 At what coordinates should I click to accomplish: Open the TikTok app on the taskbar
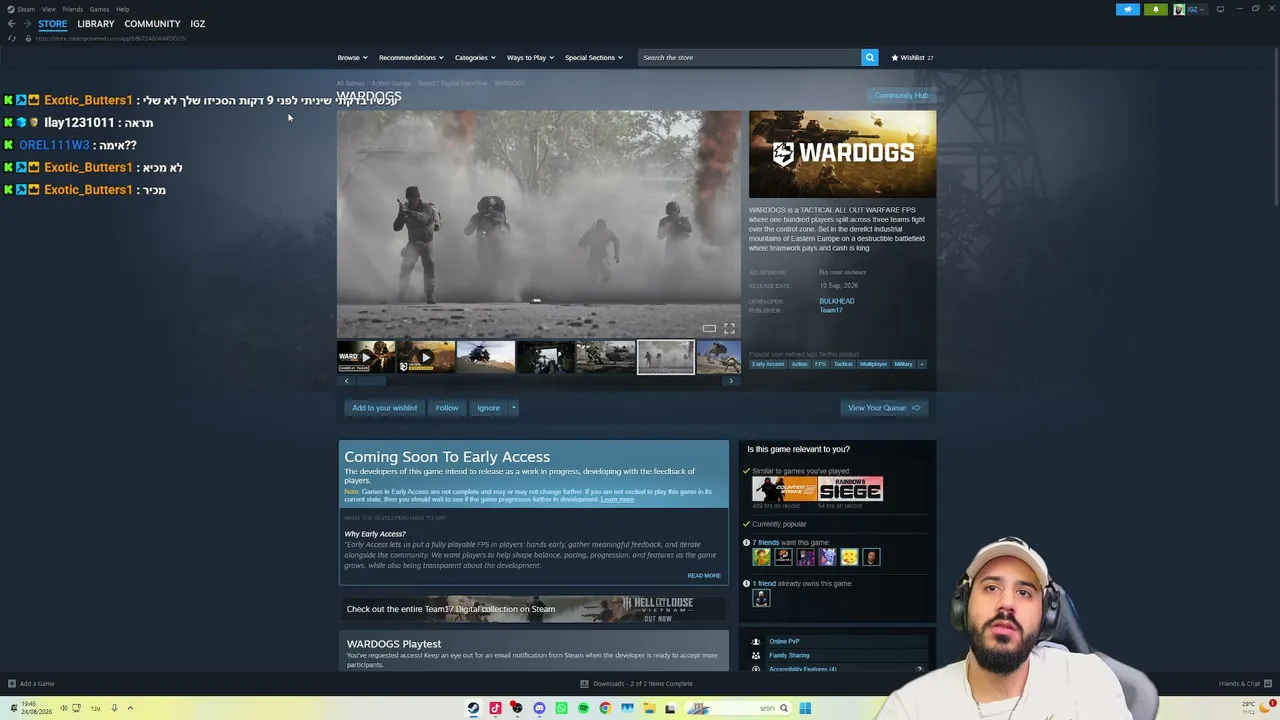point(495,708)
